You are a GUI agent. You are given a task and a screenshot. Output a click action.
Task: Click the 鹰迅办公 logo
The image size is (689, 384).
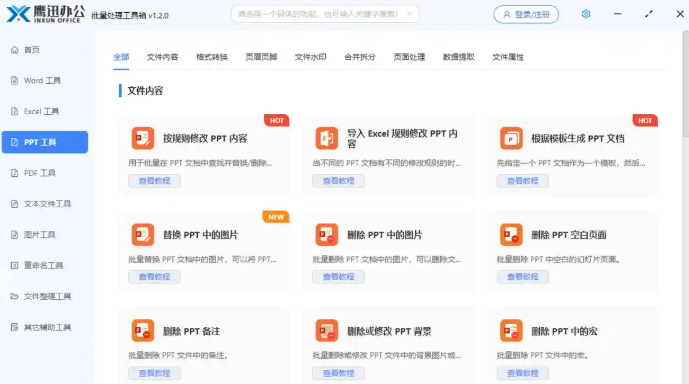click(46, 14)
